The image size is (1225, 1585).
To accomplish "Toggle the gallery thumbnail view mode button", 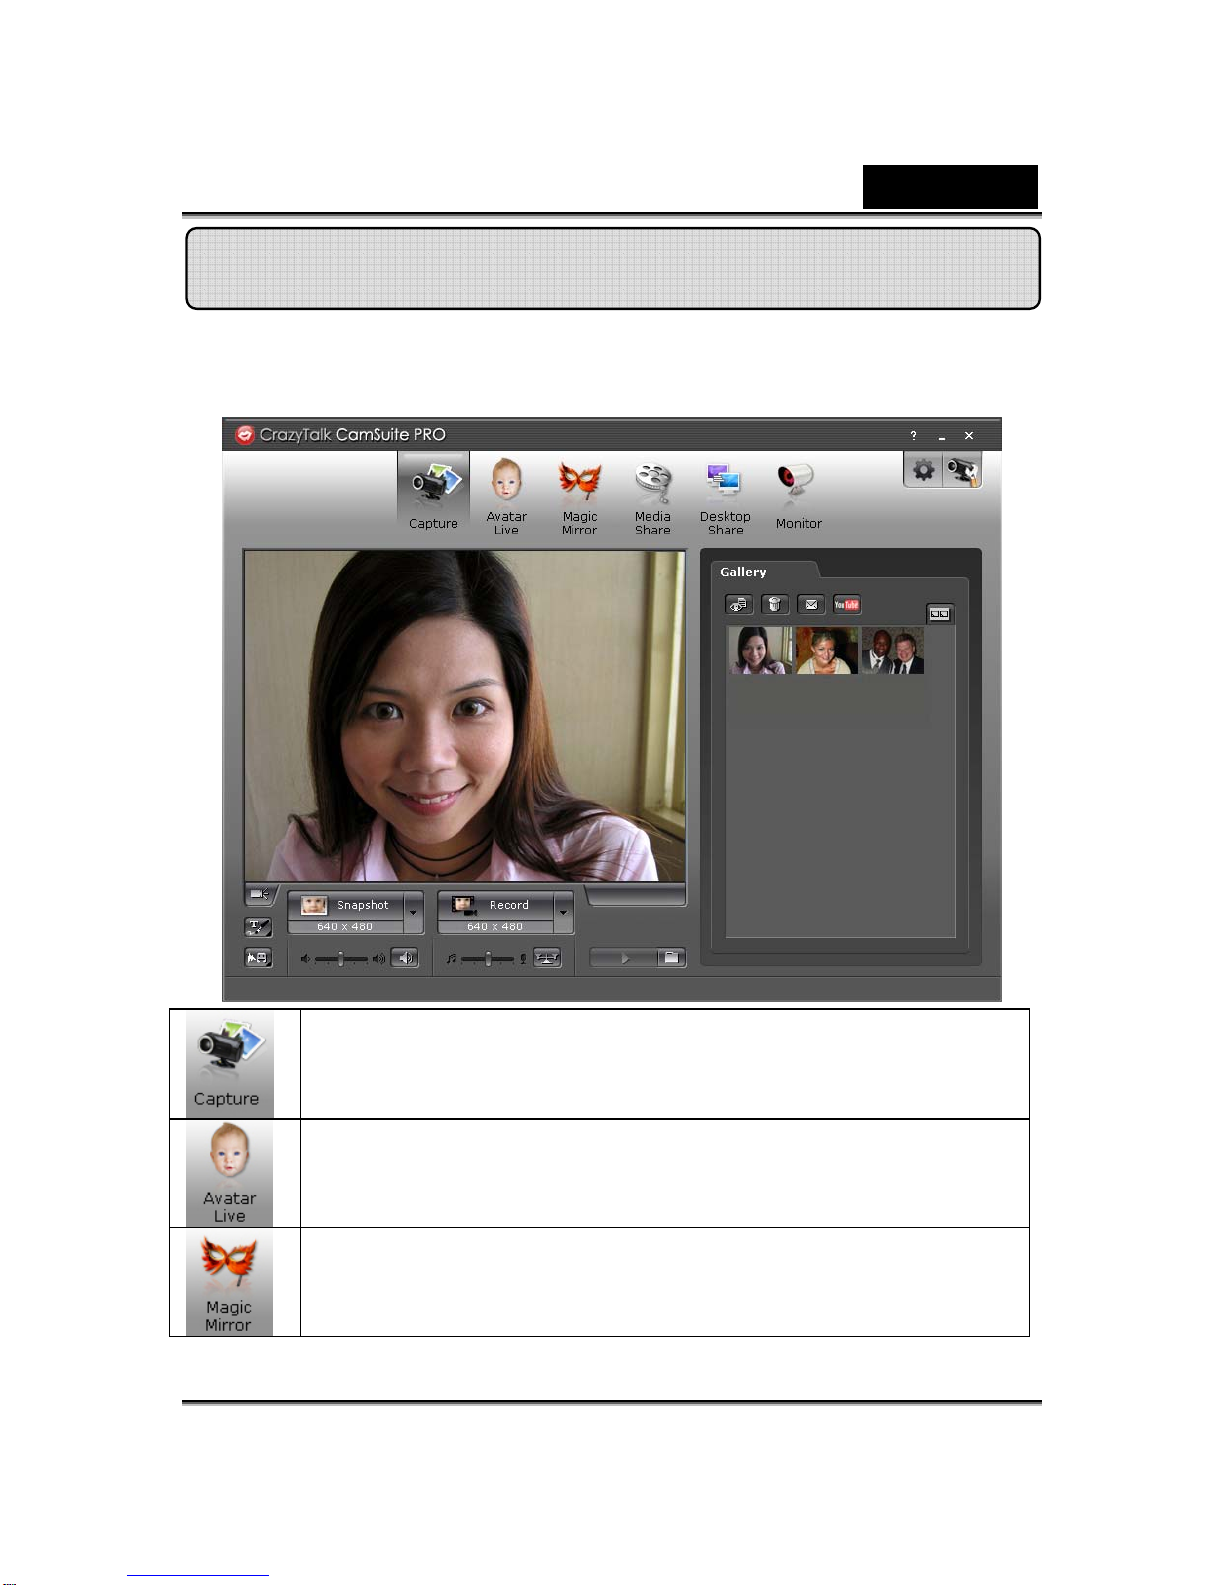I will (x=939, y=614).
